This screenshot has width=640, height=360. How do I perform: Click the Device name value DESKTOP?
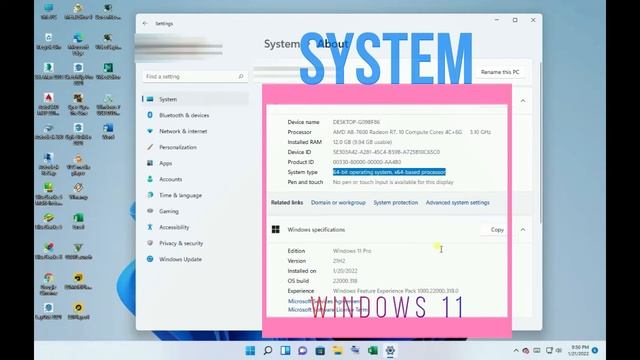356,122
